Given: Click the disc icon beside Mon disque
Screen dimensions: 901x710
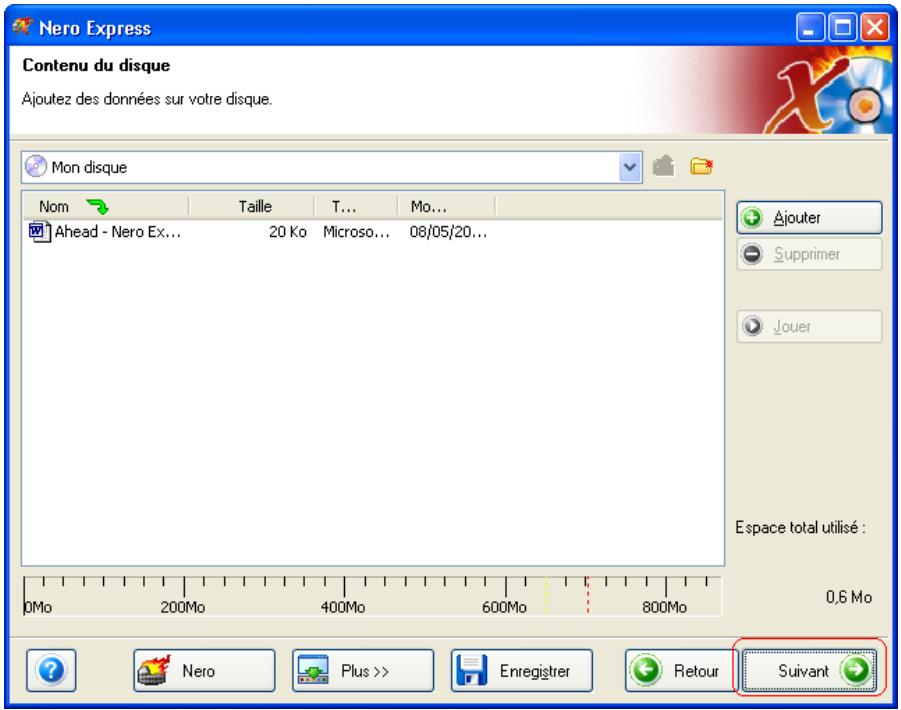Looking at the screenshot, I should click(36, 167).
